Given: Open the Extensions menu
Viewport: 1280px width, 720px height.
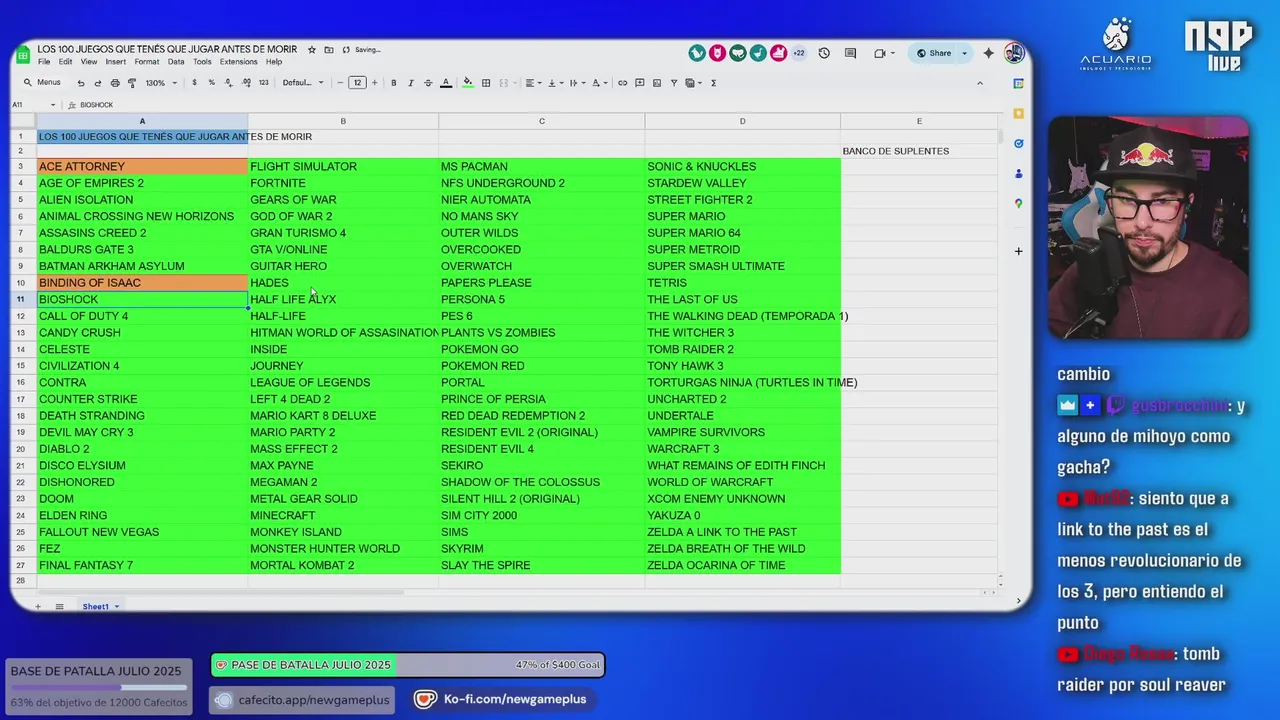Looking at the screenshot, I should coord(239,62).
